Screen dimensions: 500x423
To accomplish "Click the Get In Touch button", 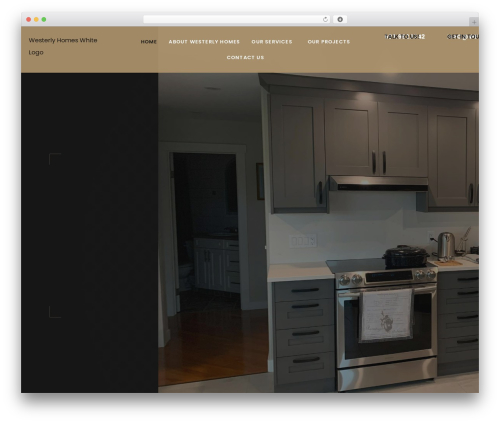I will (x=463, y=37).
